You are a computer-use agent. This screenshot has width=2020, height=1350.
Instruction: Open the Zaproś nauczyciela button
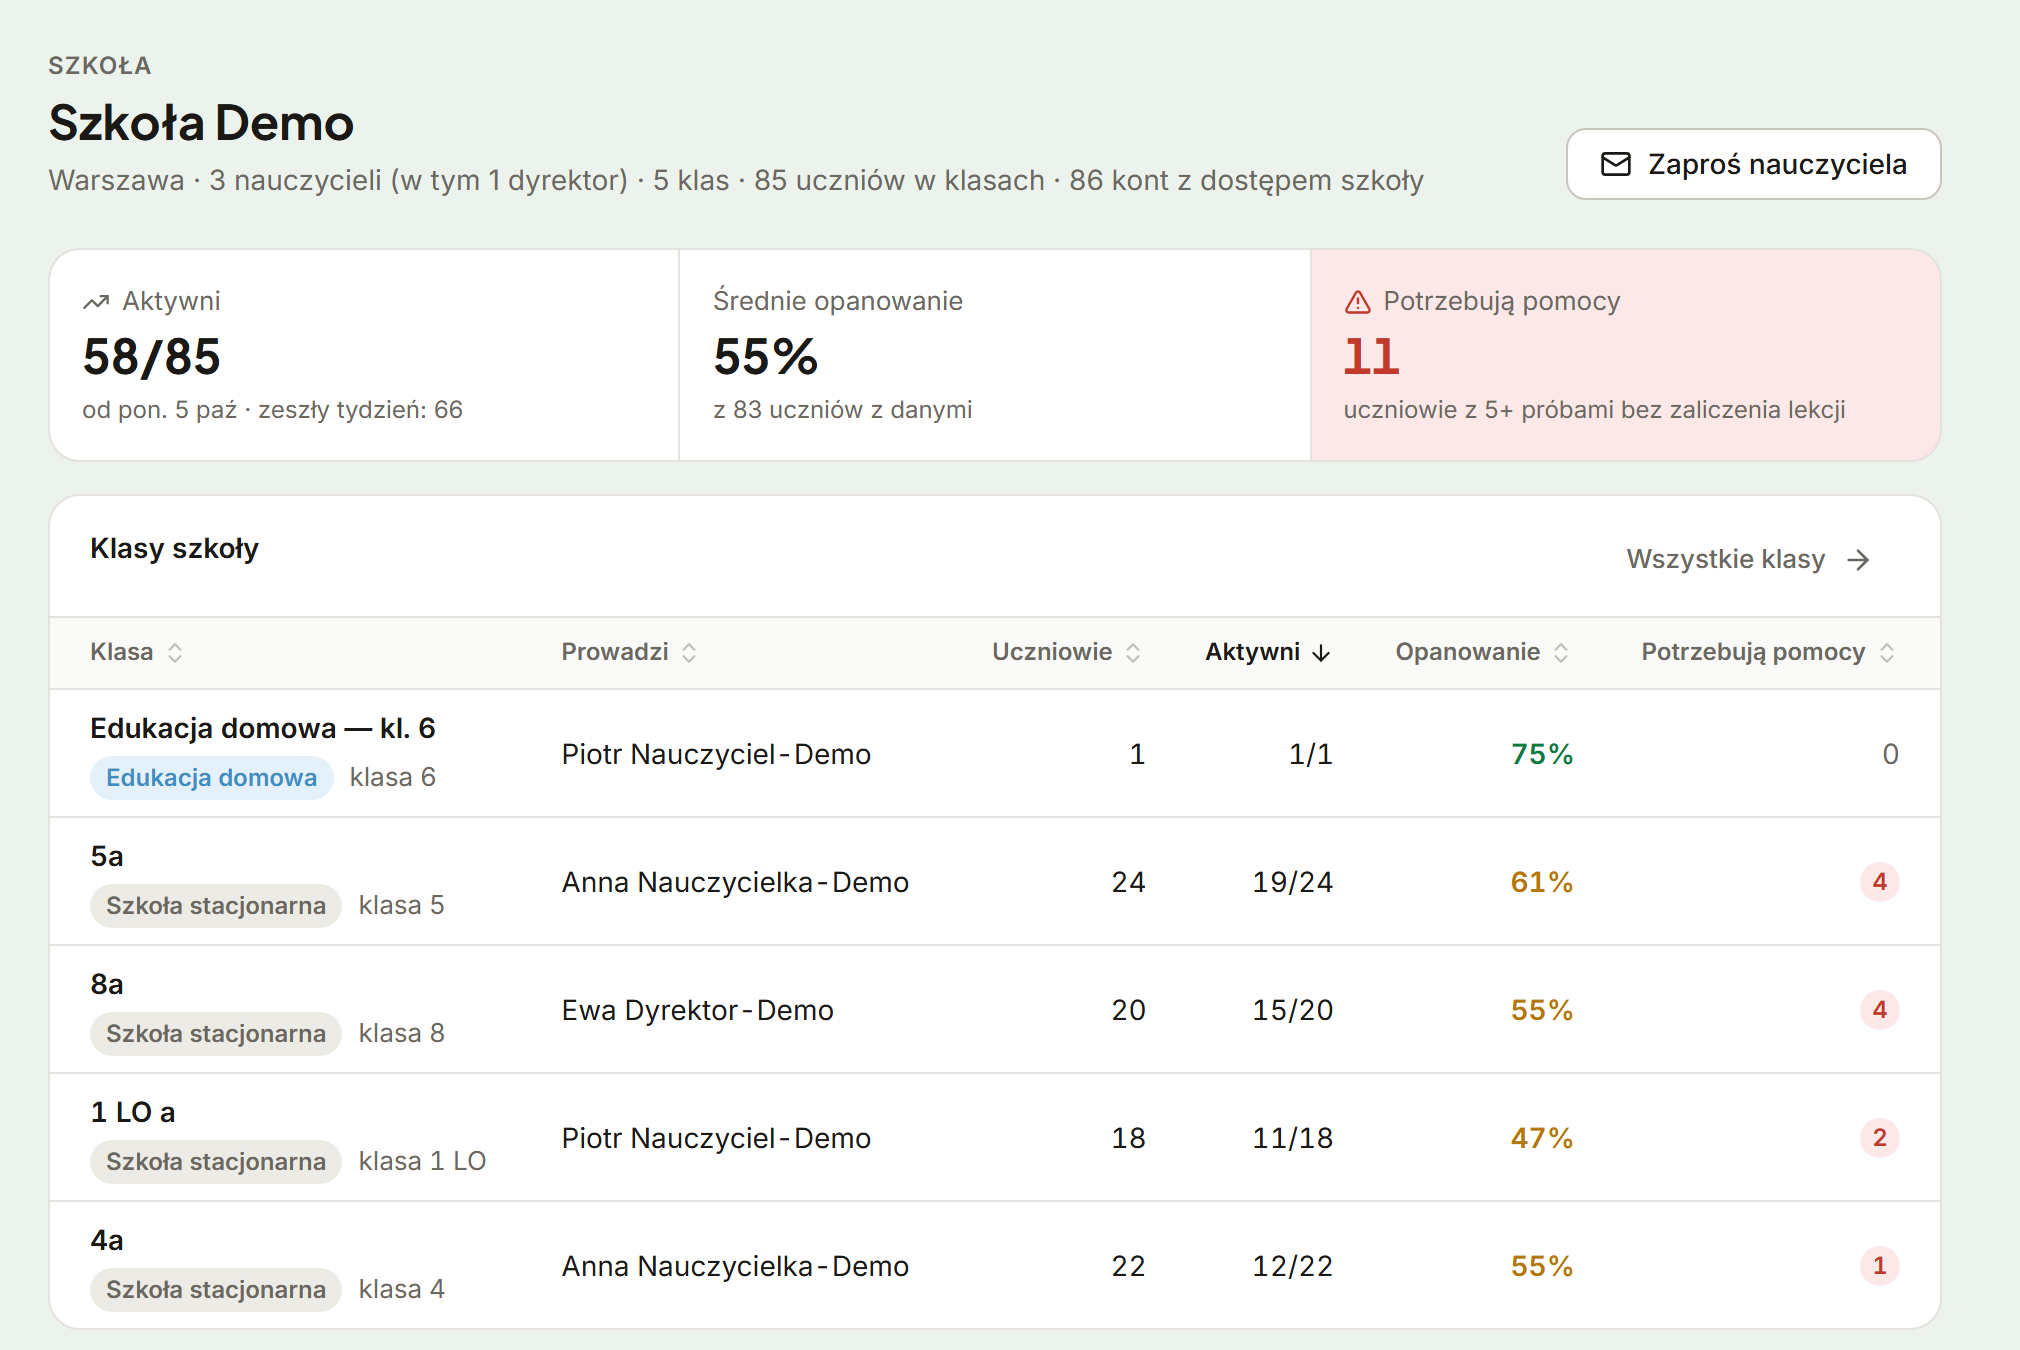1753,164
